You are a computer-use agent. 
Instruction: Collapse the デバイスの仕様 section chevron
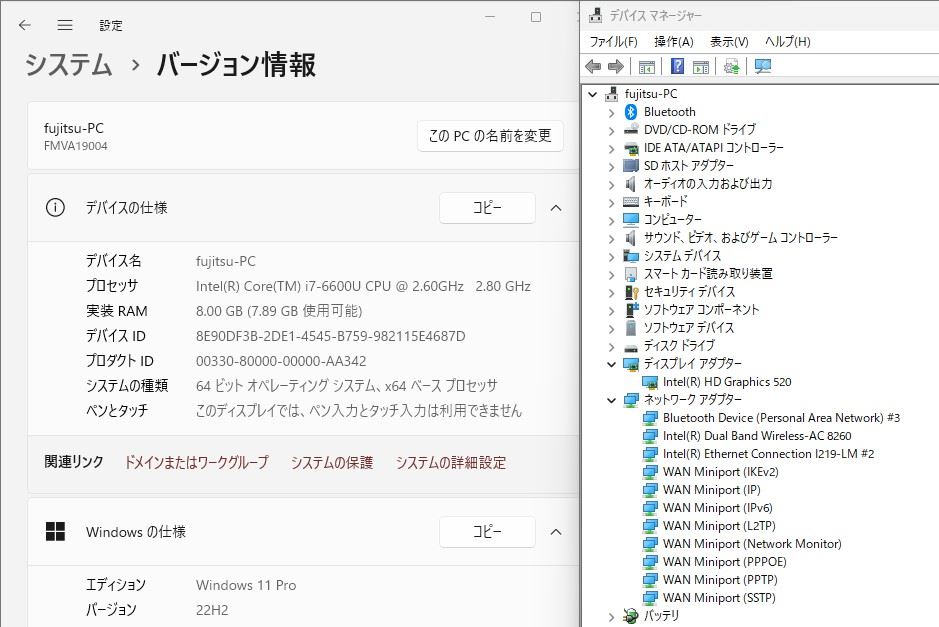click(556, 208)
